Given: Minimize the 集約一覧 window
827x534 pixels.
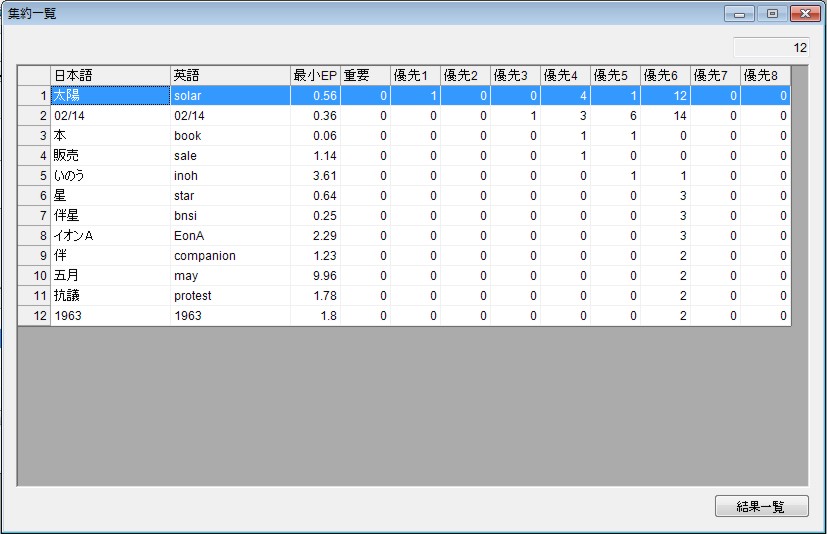Looking at the screenshot, I should 741,13.
